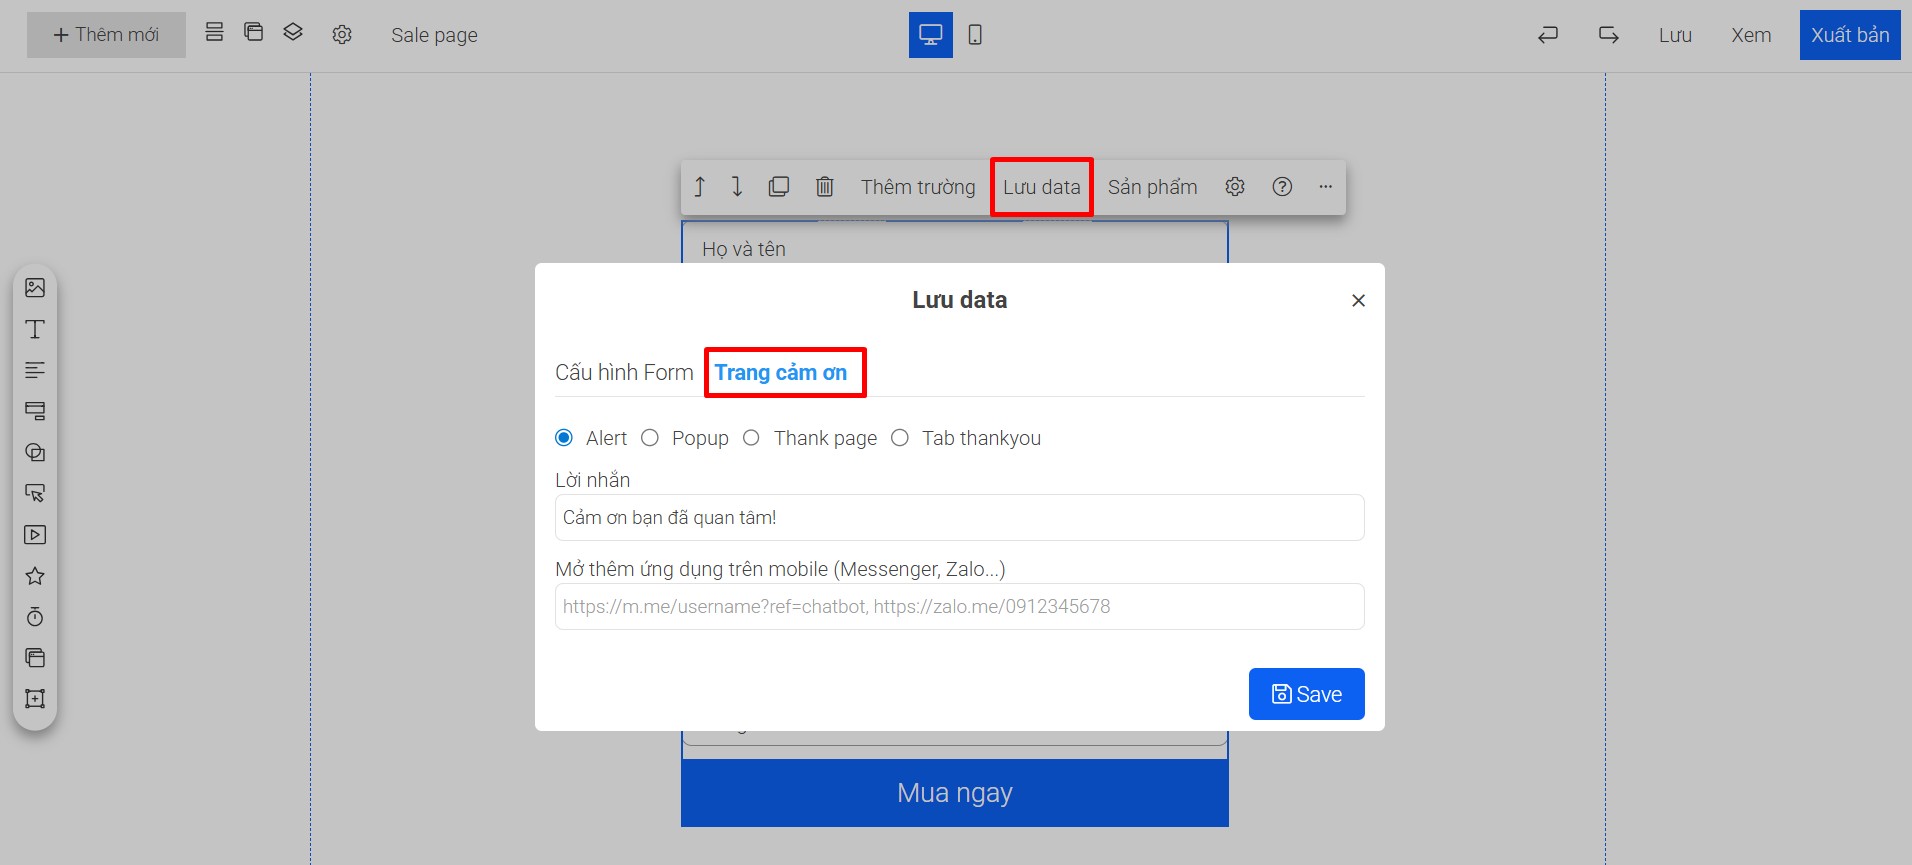Switch to mobile preview icon
This screenshot has height=865, width=1912.
tap(975, 35)
